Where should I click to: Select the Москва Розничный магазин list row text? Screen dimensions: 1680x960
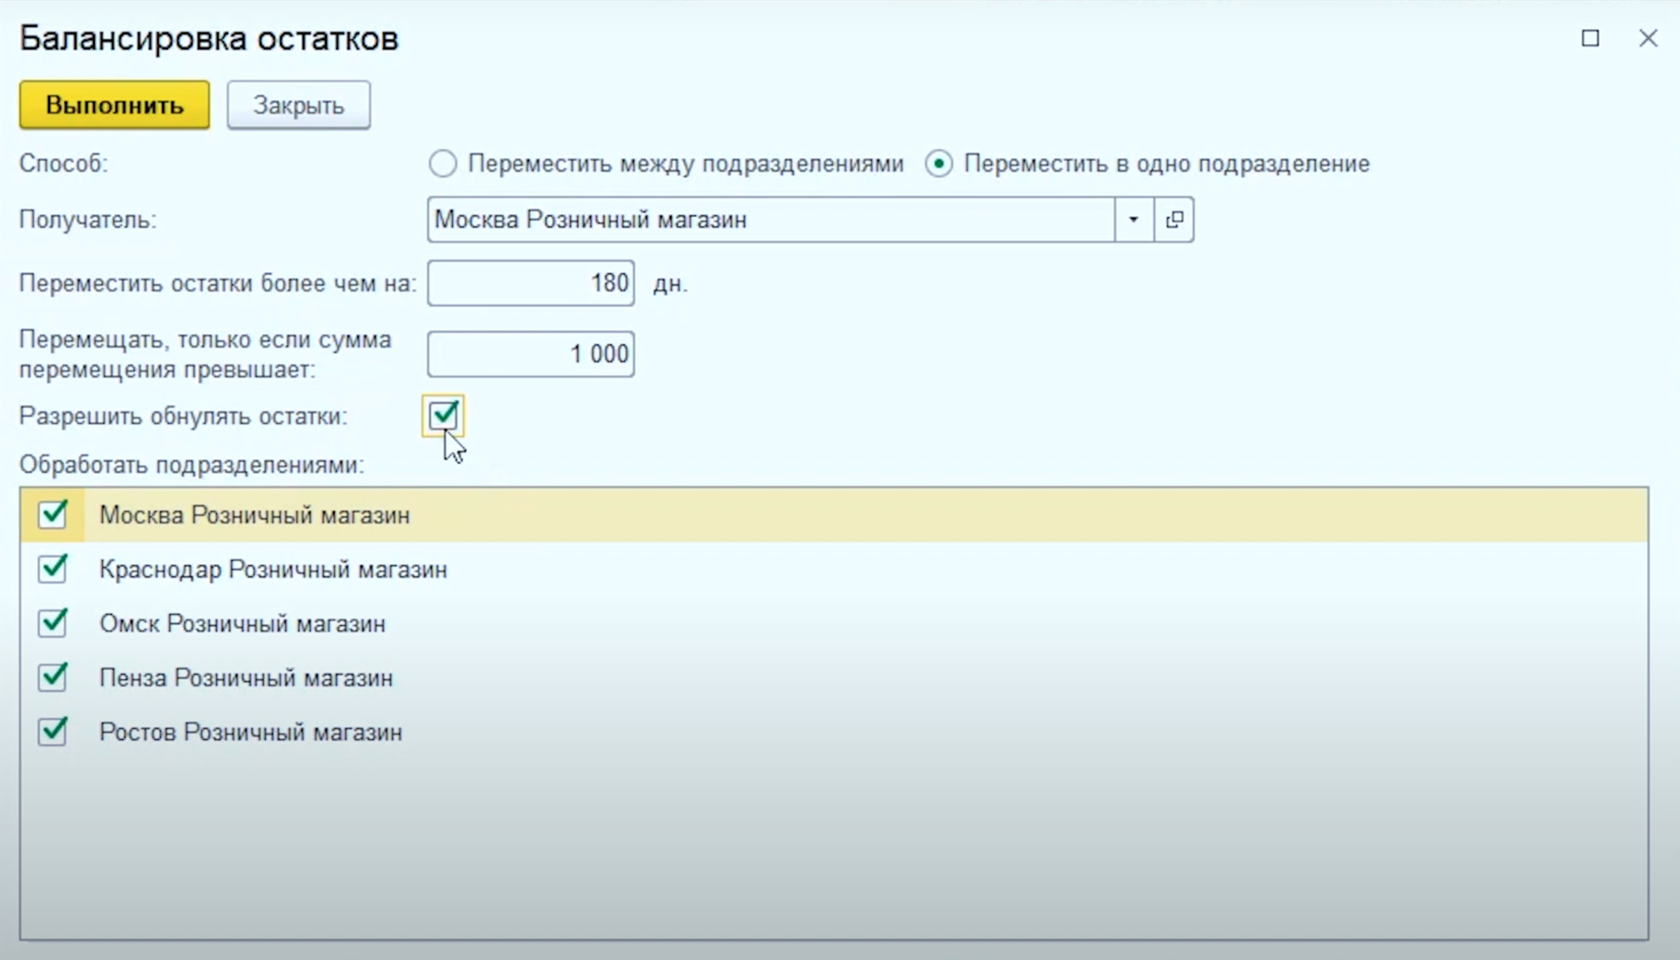pos(254,515)
